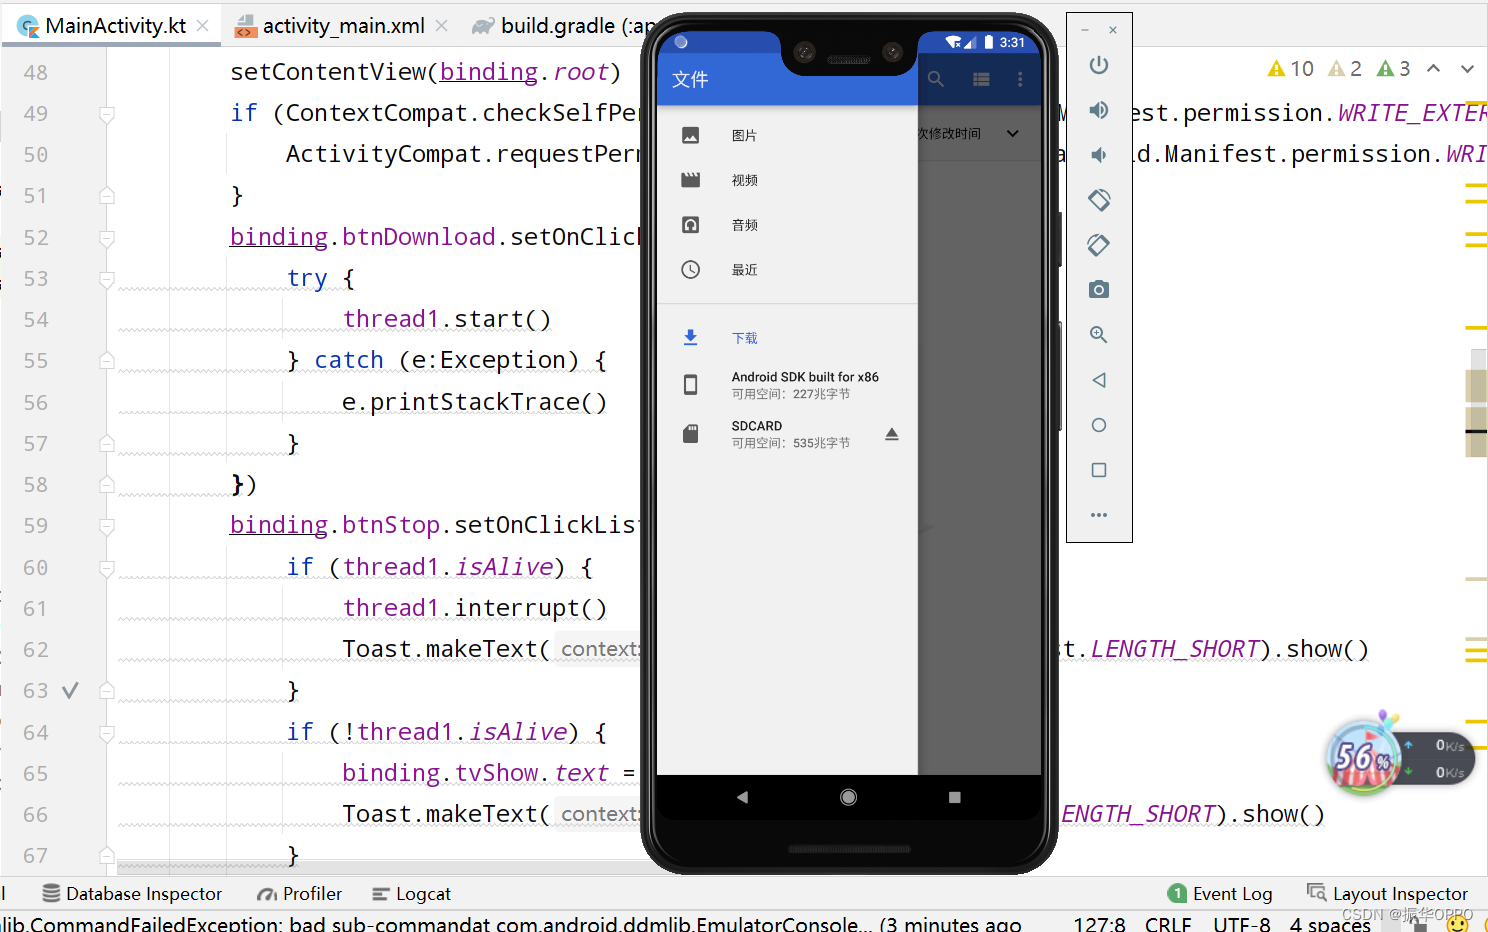
Task: Raise emulator volume with volume up icon
Action: (1099, 110)
